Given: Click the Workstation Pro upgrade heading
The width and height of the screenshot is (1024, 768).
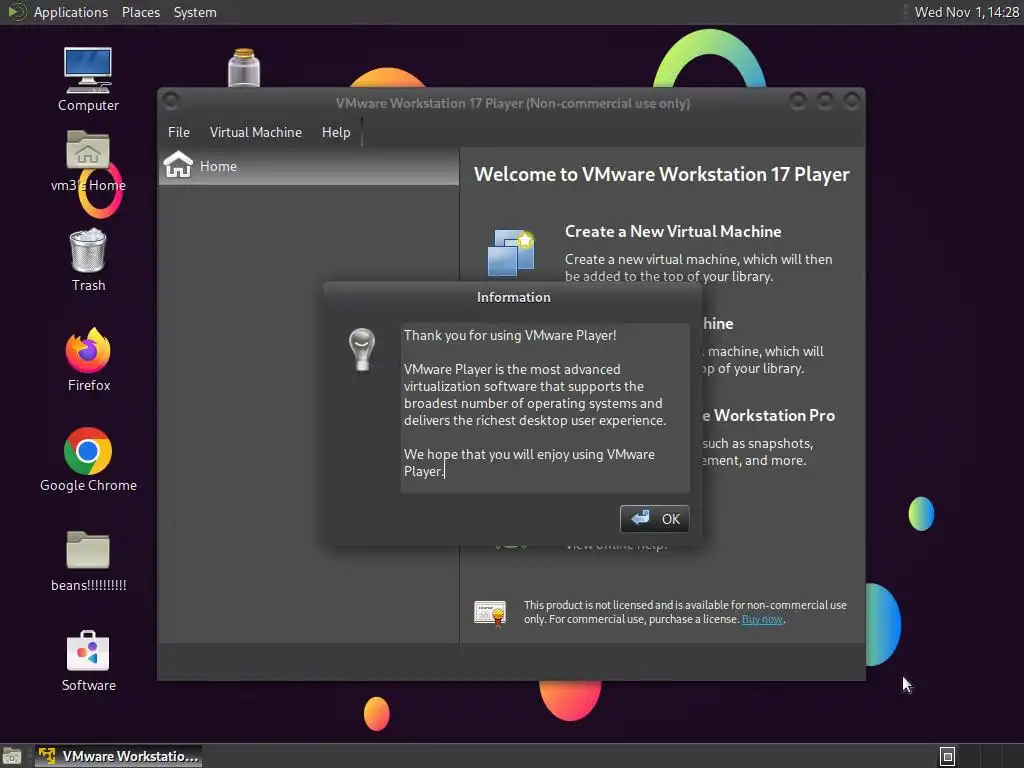Looking at the screenshot, I should [769, 415].
